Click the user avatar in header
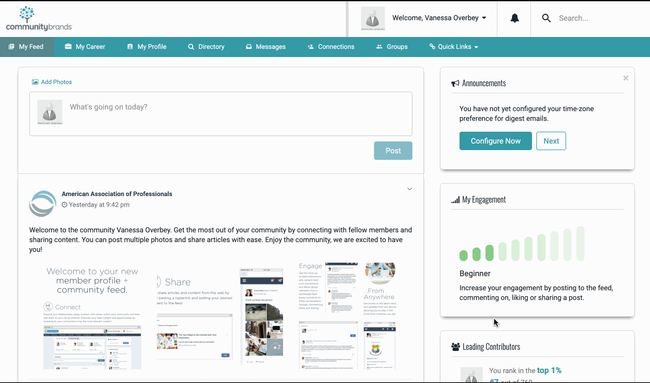This screenshot has height=383, width=650. 373,18
